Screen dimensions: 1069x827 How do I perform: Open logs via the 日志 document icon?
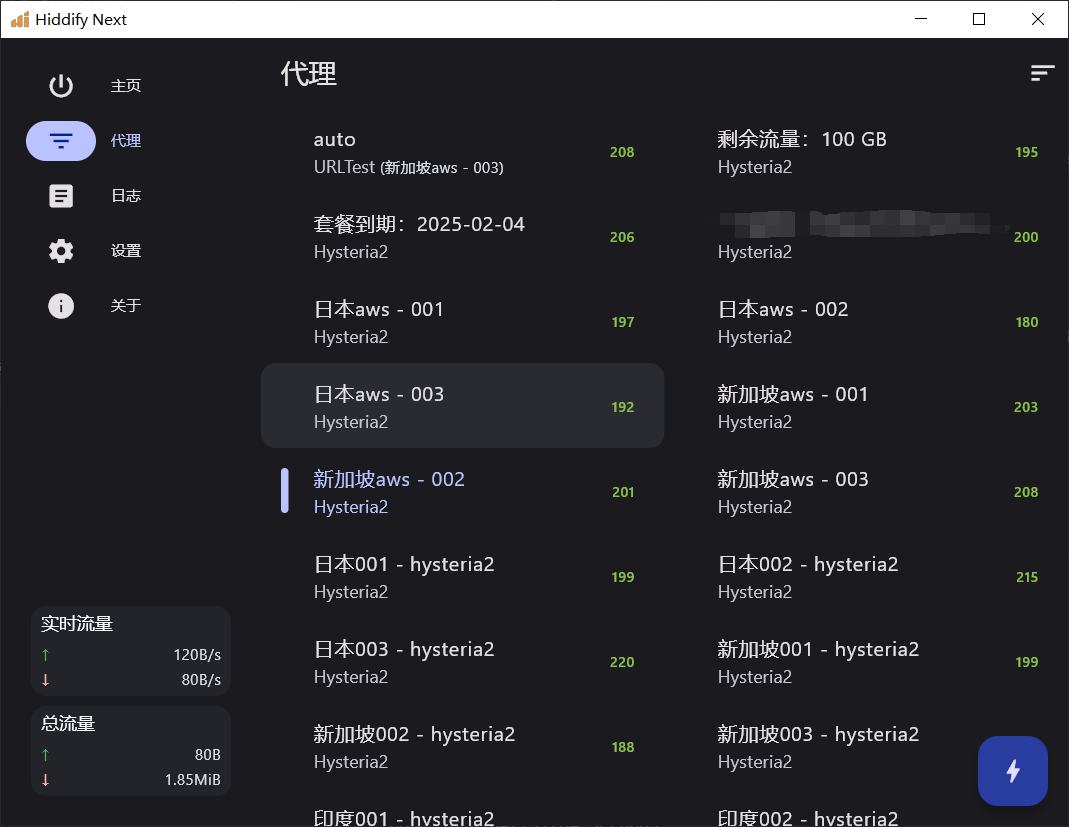61,196
